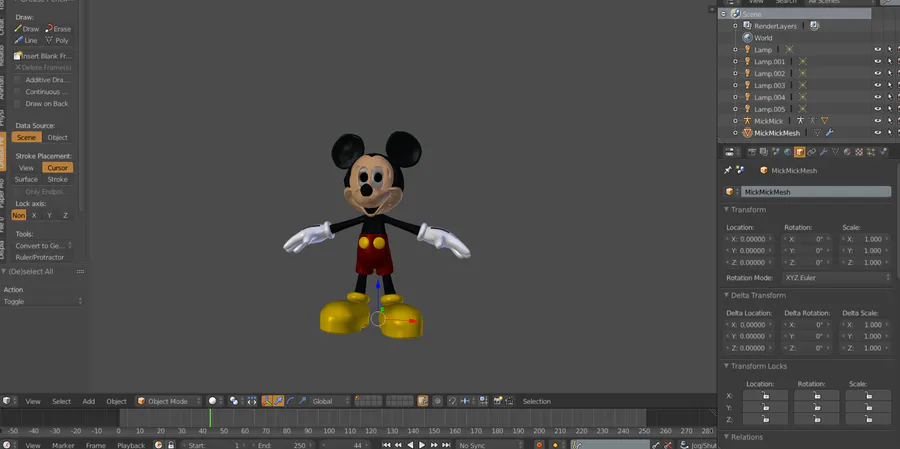Open the Particles properties tab icon
Screen dimensions: 900x449
point(871,152)
